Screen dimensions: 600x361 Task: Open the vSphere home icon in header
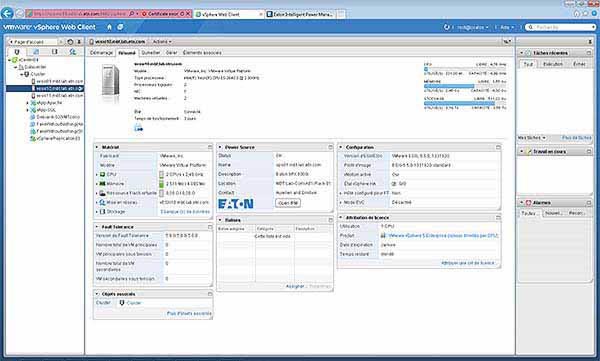coord(109,27)
